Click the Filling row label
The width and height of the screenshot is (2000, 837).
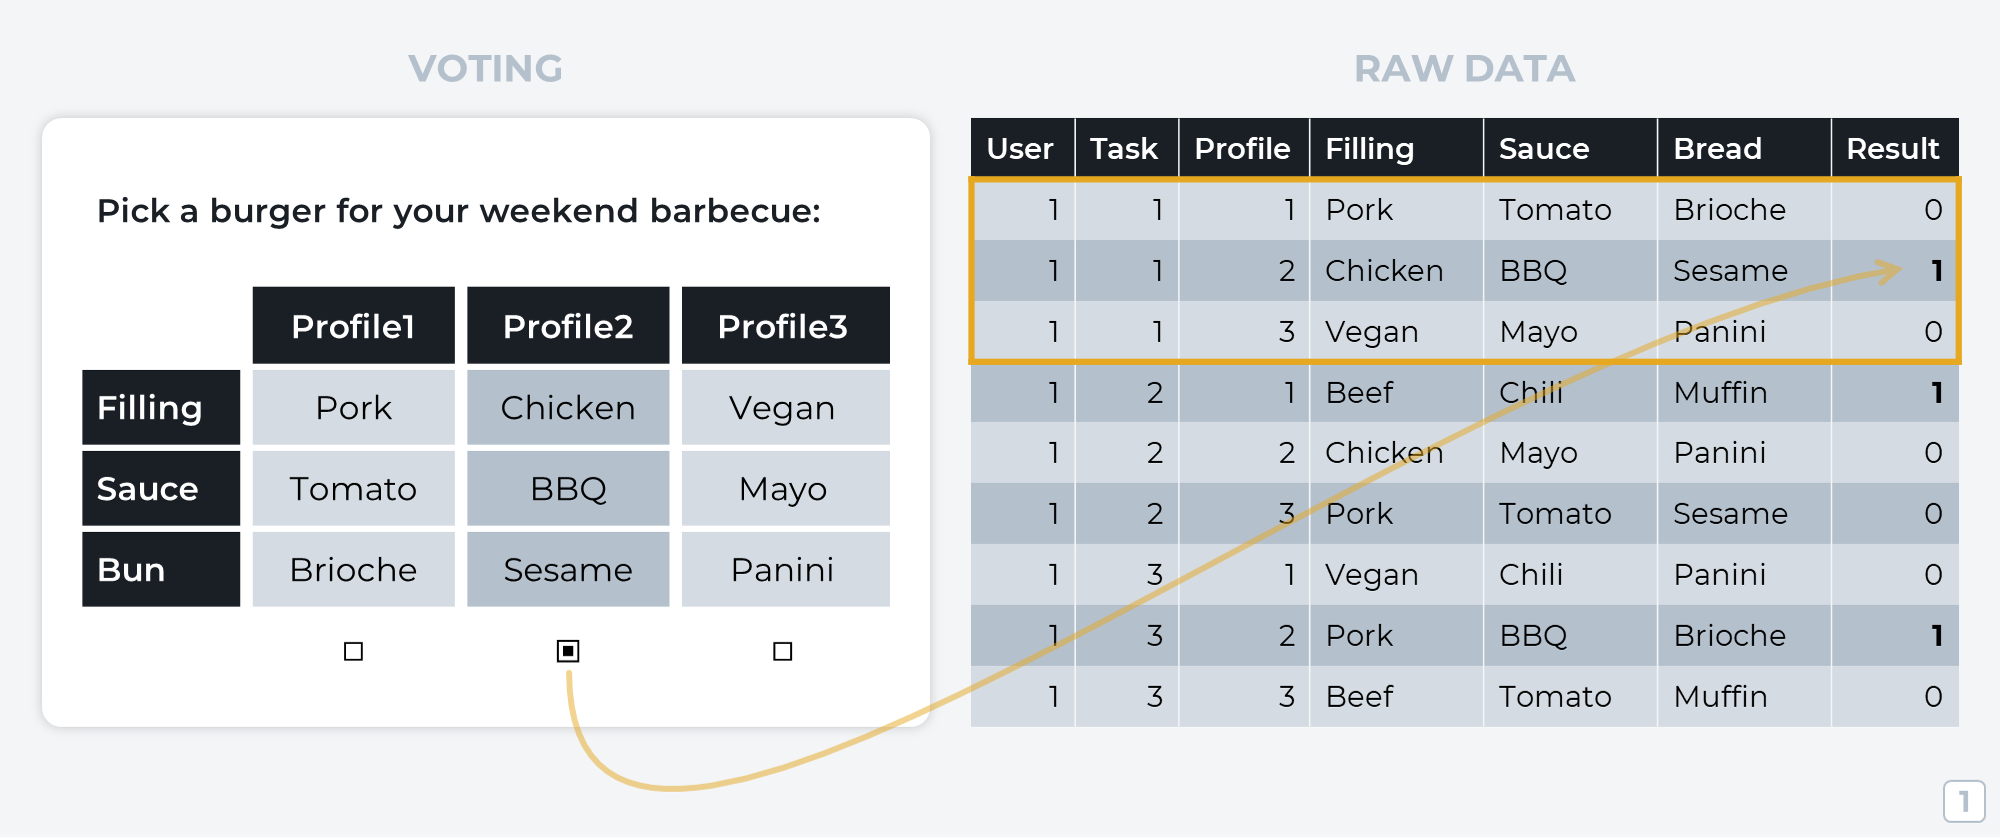[161, 407]
